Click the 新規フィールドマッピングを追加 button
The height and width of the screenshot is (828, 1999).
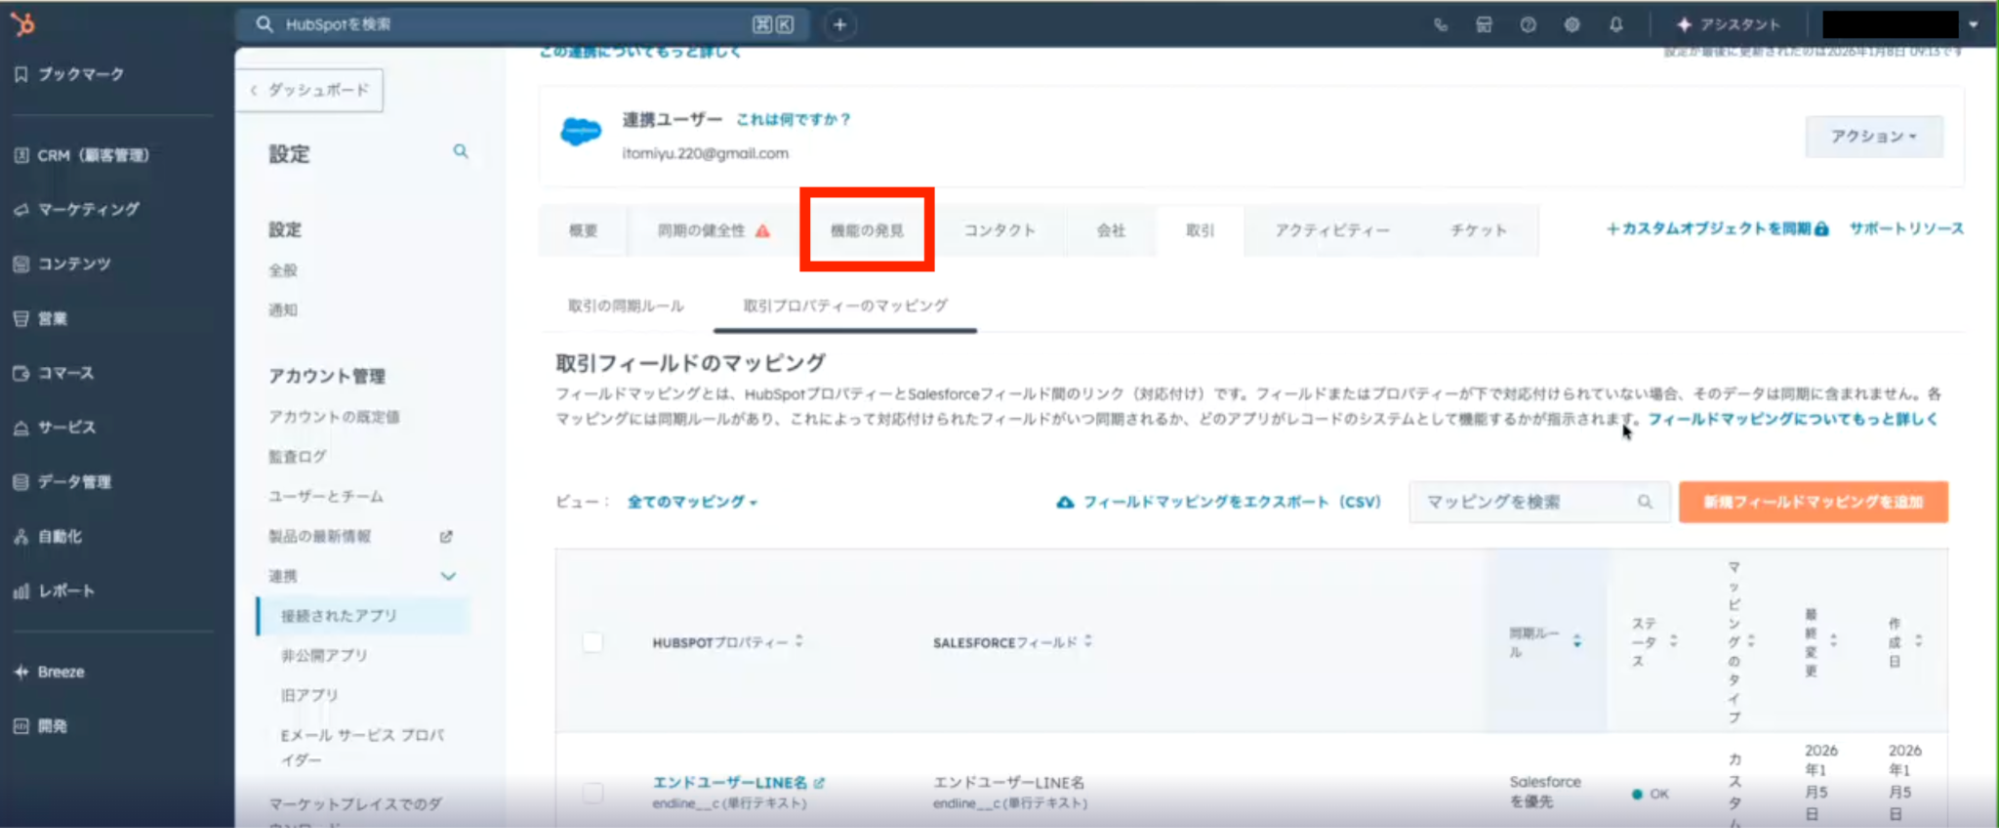coord(1812,502)
